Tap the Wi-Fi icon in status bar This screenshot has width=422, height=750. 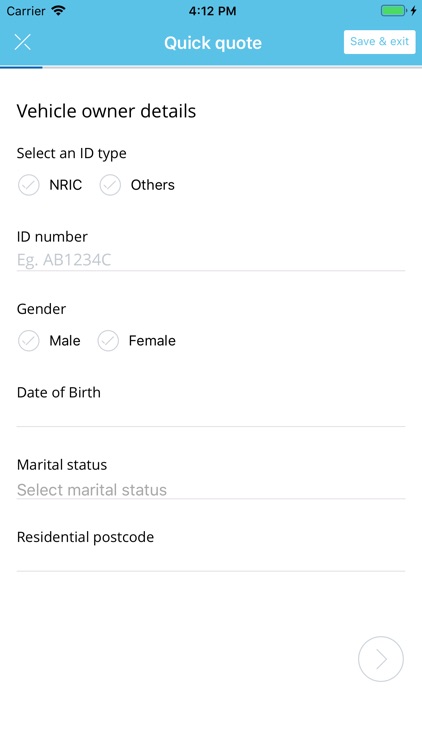[x=58, y=11]
